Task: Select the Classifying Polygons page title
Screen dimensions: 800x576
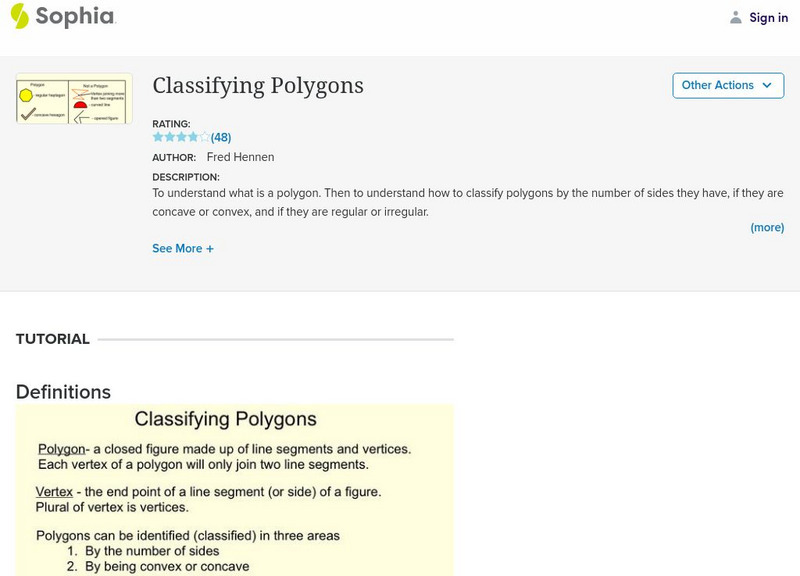Action: pos(258,86)
